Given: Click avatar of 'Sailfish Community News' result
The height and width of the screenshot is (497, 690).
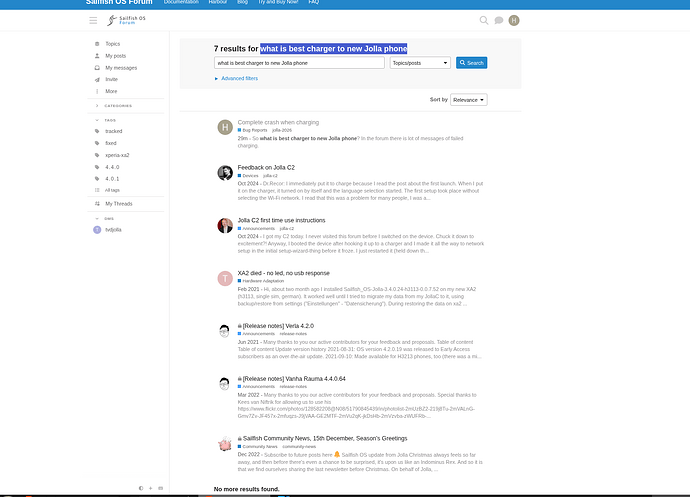Looking at the screenshot, I should [x=225, y=444].
